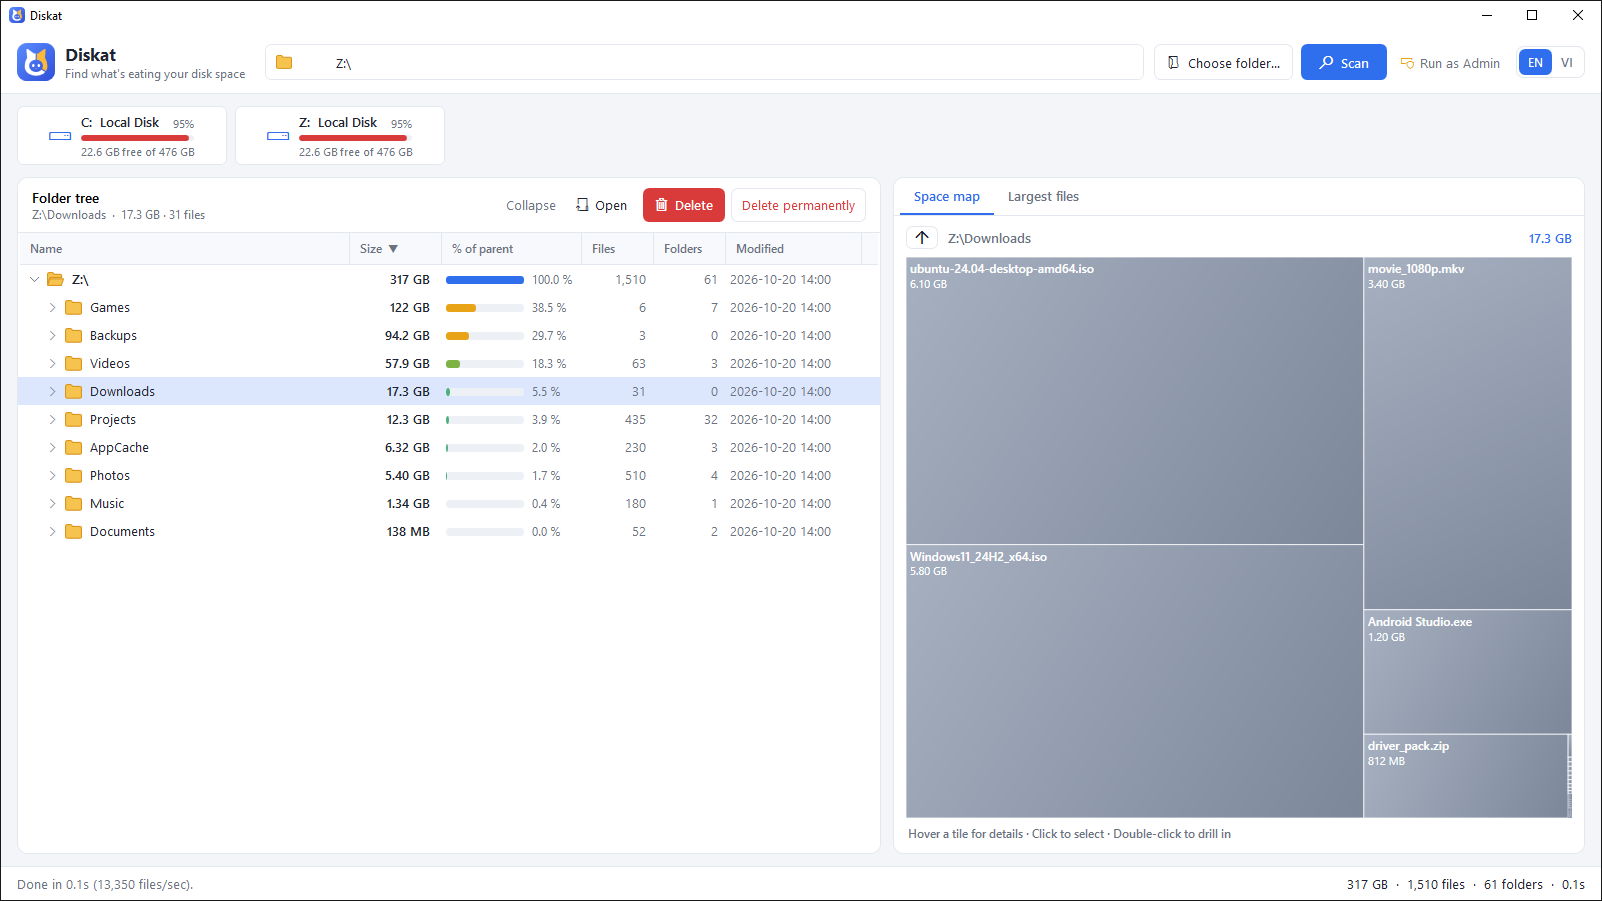1602x901 pixels.
Task: Open the Space map tab
Action: (946, 196)
